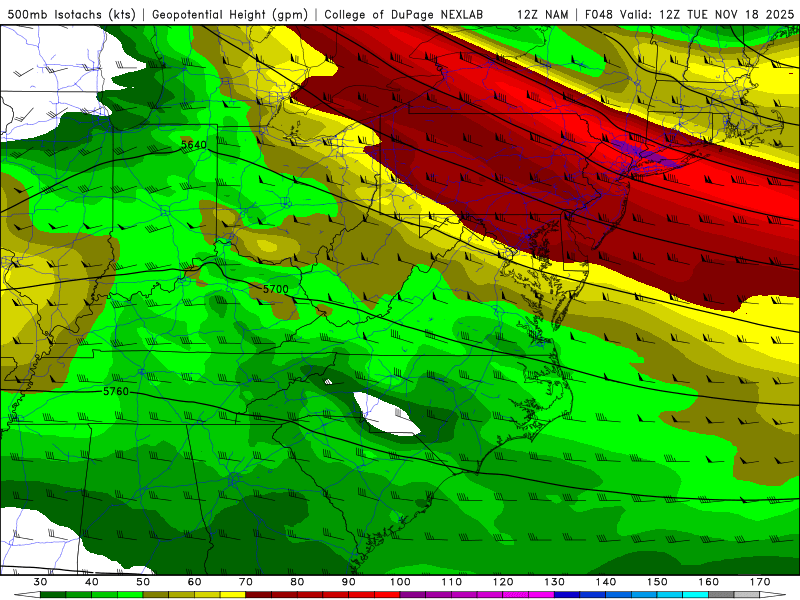Click the 50 value on the color scale
Screen dimensions: 800x600
pyautogui.click(x=143, y=582)
